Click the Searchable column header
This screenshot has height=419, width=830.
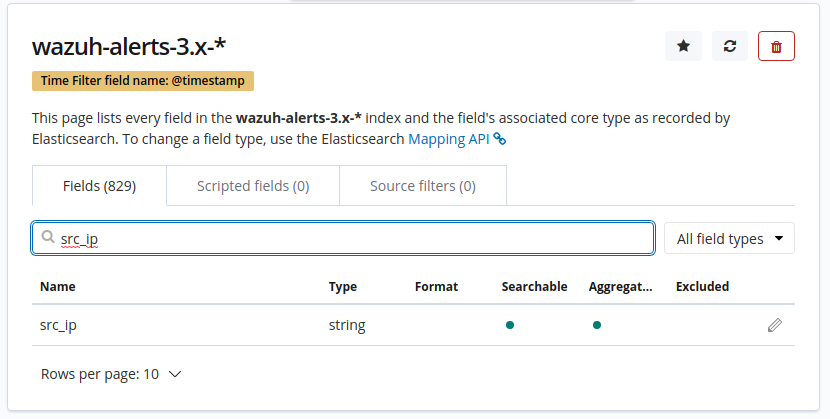tap(534, 286)
